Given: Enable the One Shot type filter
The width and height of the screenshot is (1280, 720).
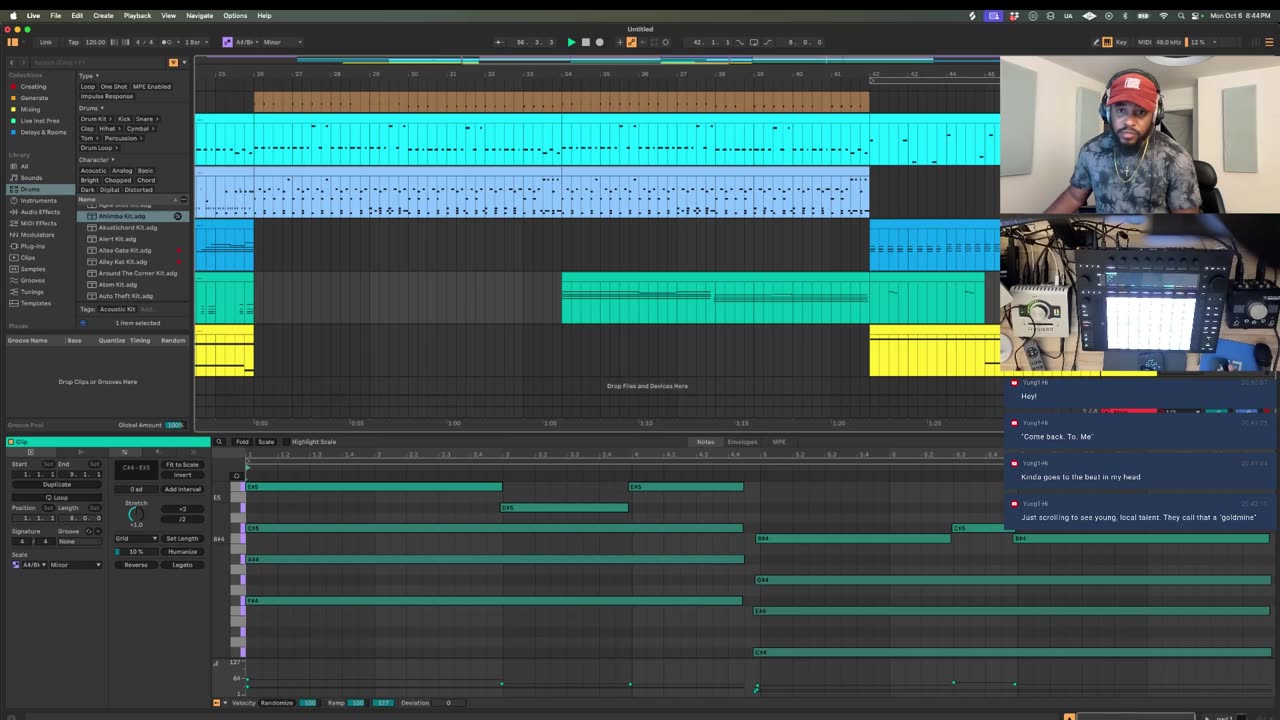Looking at the screenshot, I should [114, 86].
